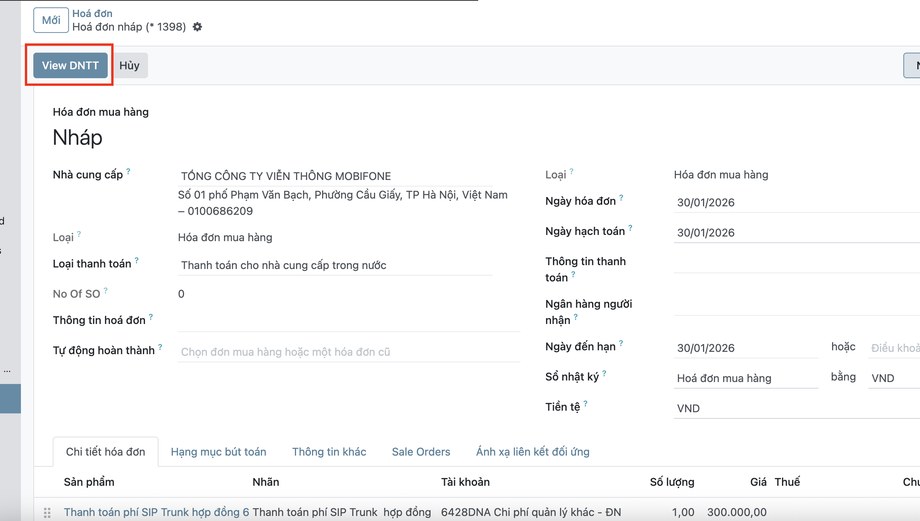This screenshot has width=920, height=521.
Task: Edit the Nhà cung cấp supplier field
Action: [335, 176]
